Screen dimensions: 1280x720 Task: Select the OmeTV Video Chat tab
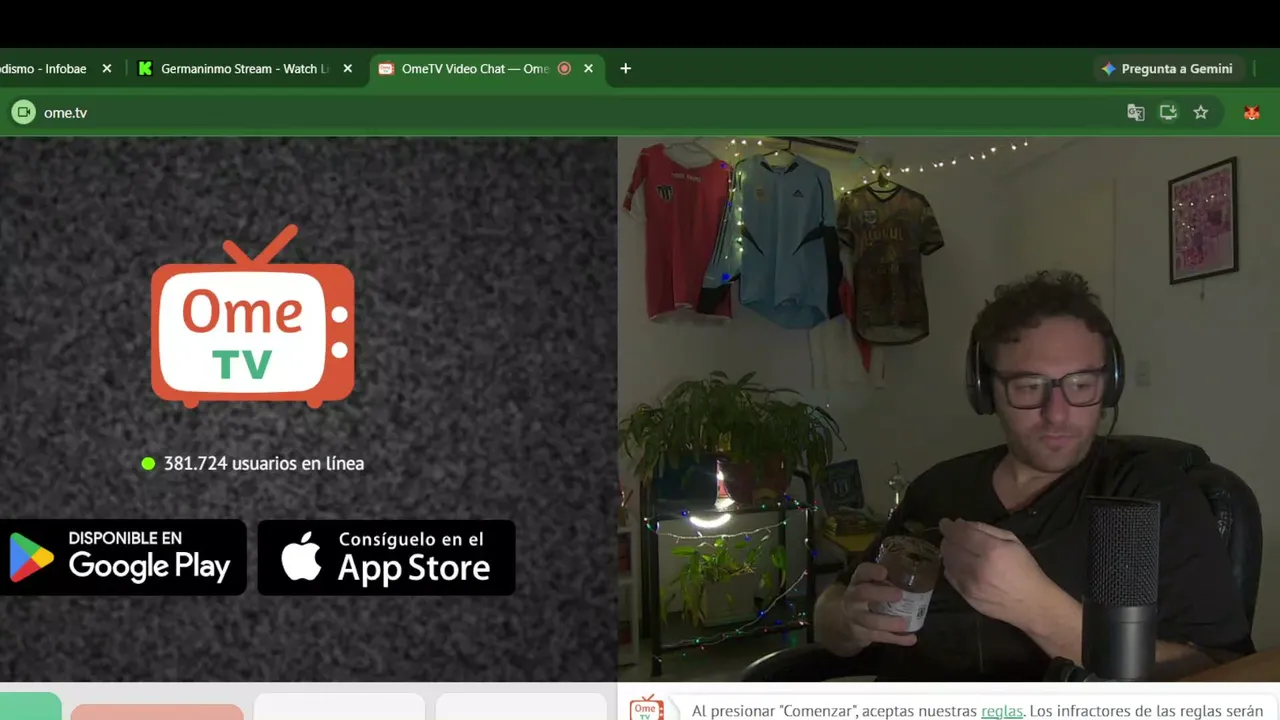(x=487, y=69)
